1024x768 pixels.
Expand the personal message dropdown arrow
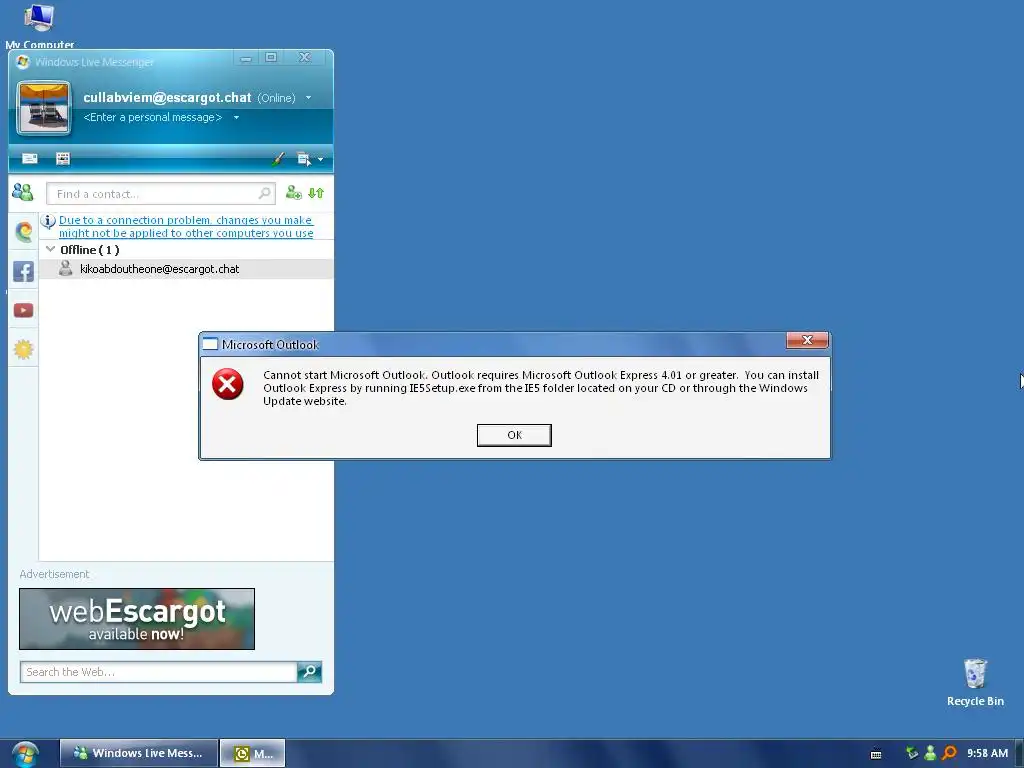[236, 118]
